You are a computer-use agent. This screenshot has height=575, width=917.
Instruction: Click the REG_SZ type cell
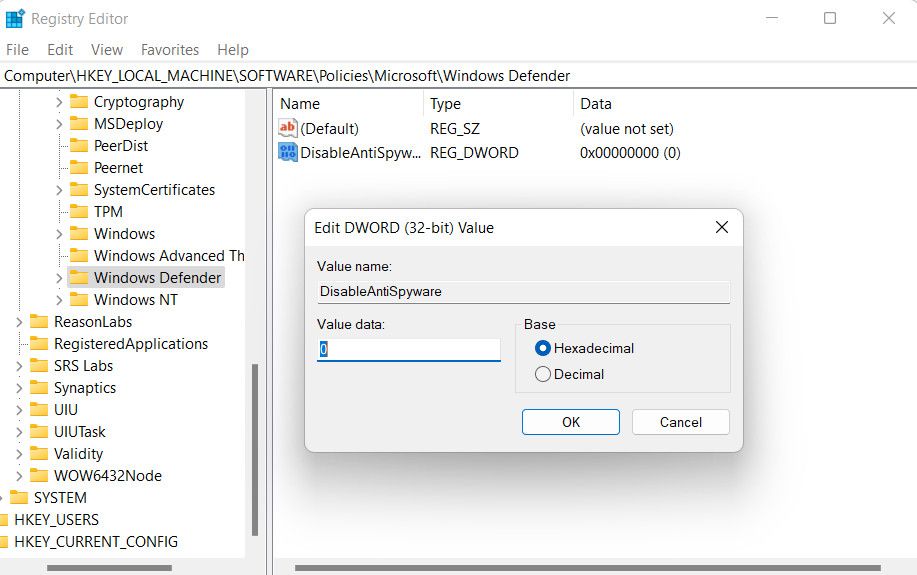click(455, 129)
